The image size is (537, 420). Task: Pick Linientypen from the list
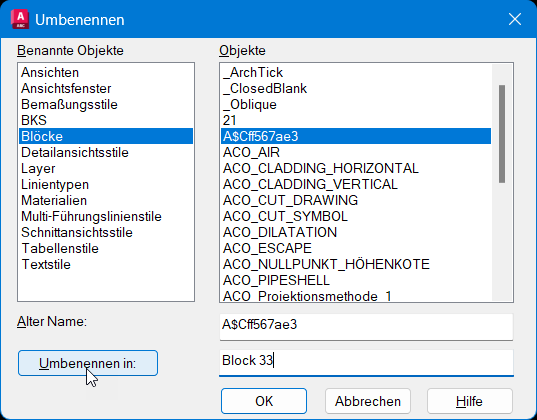tap(106, 184)
